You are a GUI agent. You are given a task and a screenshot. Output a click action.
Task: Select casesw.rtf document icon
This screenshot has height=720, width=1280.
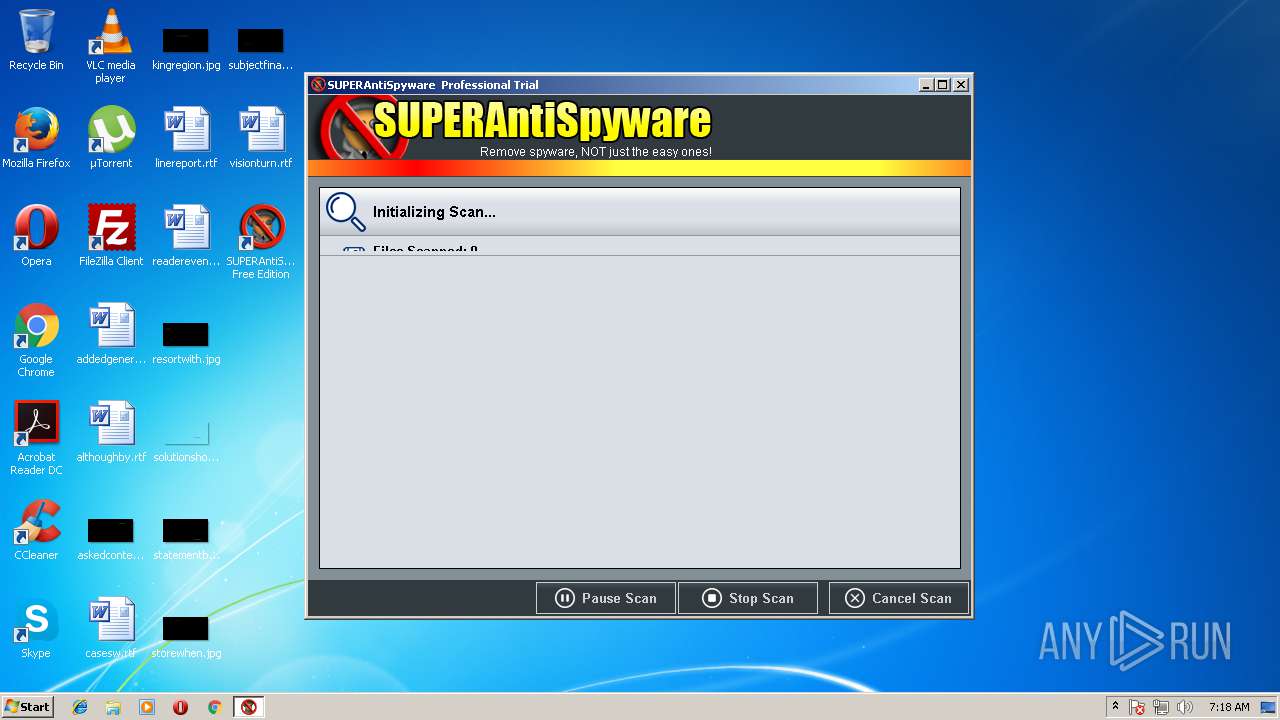(x=111, y=628)
